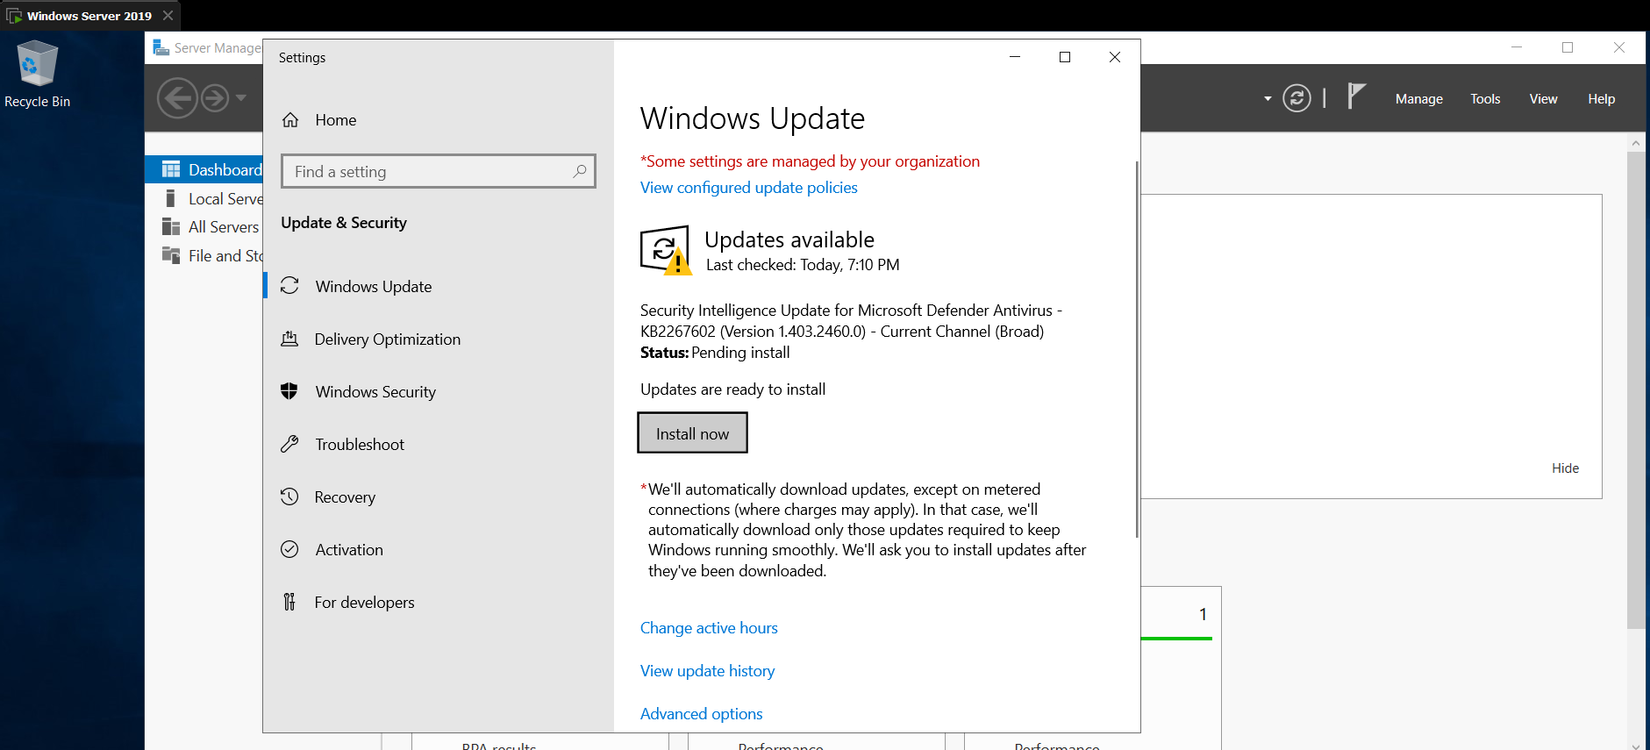Image resolution: width=1650 pixels, height=750 pixels.
Task: Select All Servers in Server Manager navigation
Action: tap(204, 227)
